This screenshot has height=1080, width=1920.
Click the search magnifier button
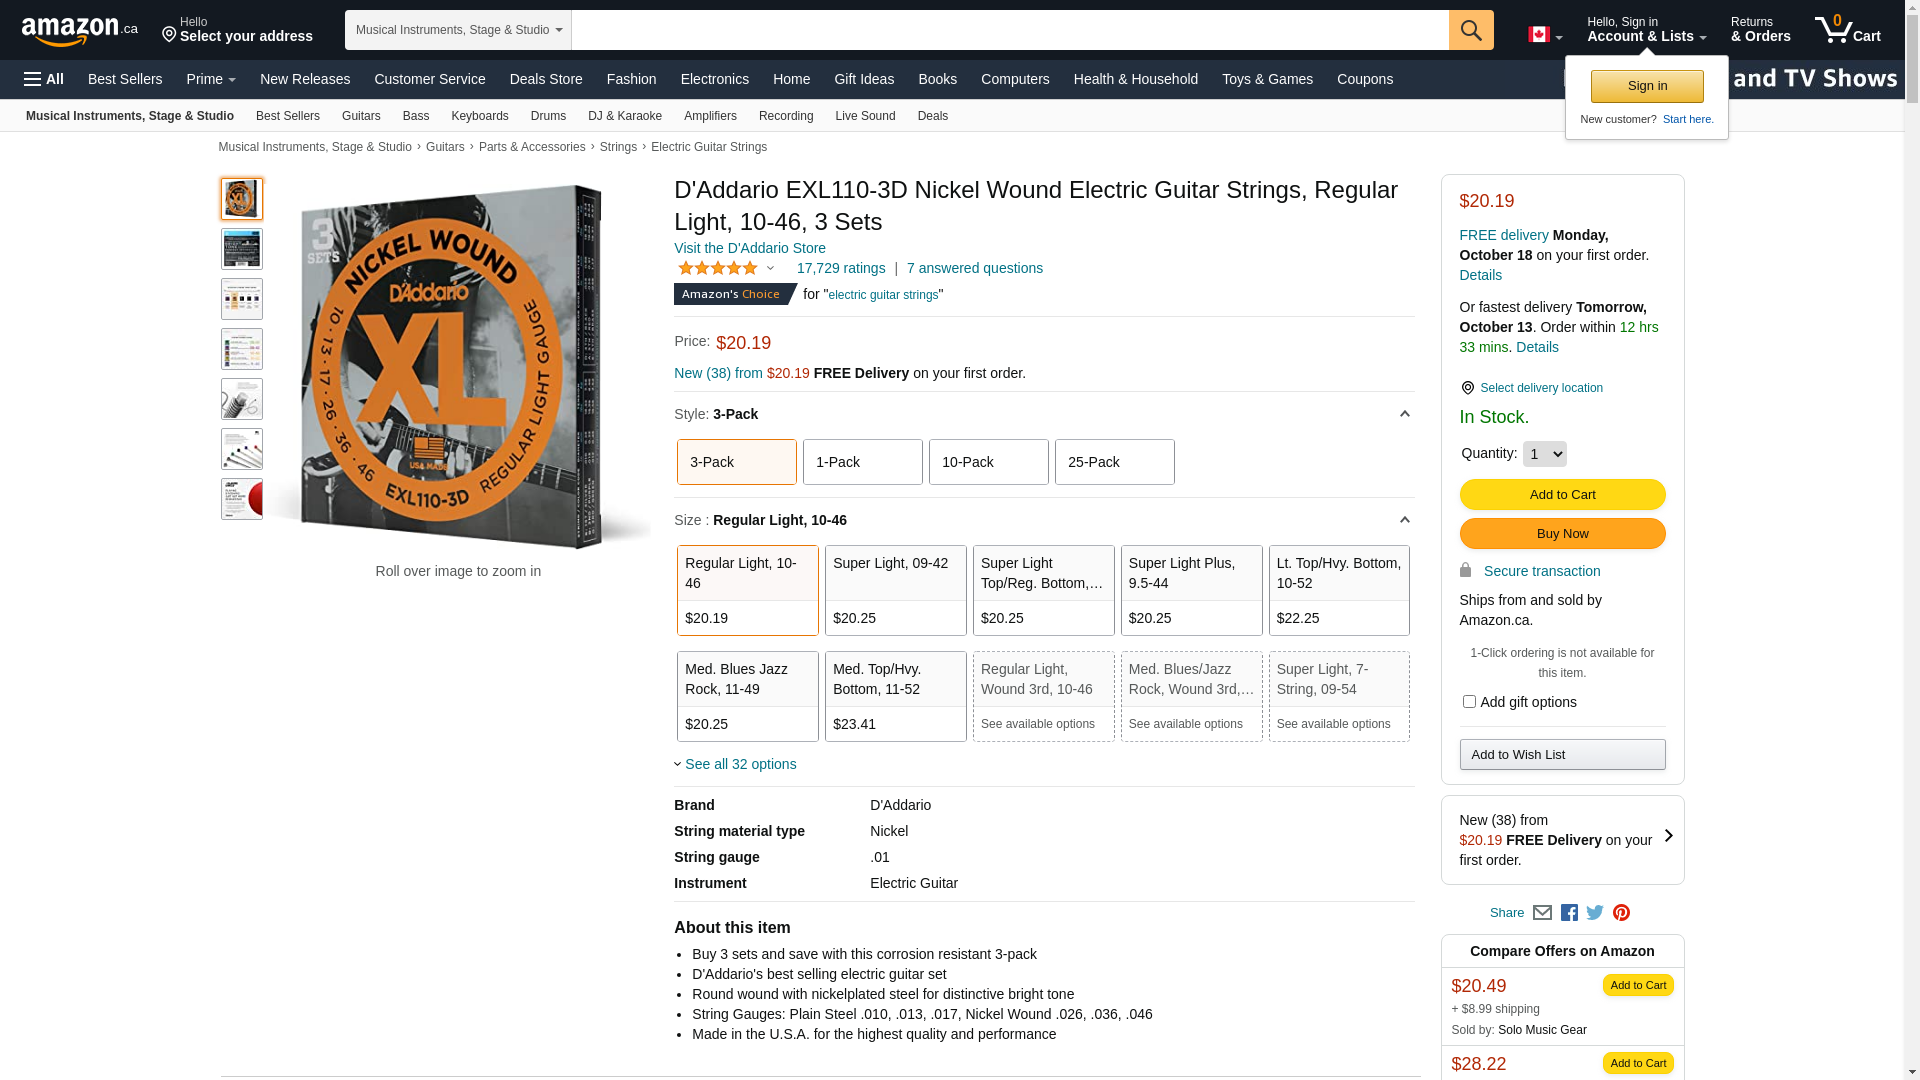1470,30
